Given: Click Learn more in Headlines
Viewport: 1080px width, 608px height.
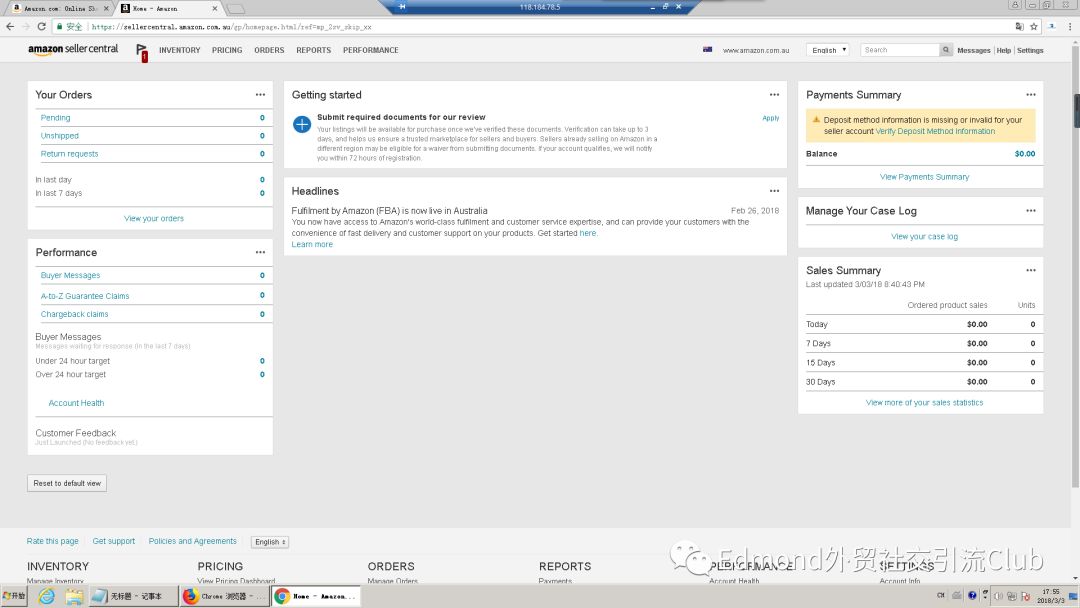Looking at the screenshot, I should pyautogui.click(x=312, y=244).
